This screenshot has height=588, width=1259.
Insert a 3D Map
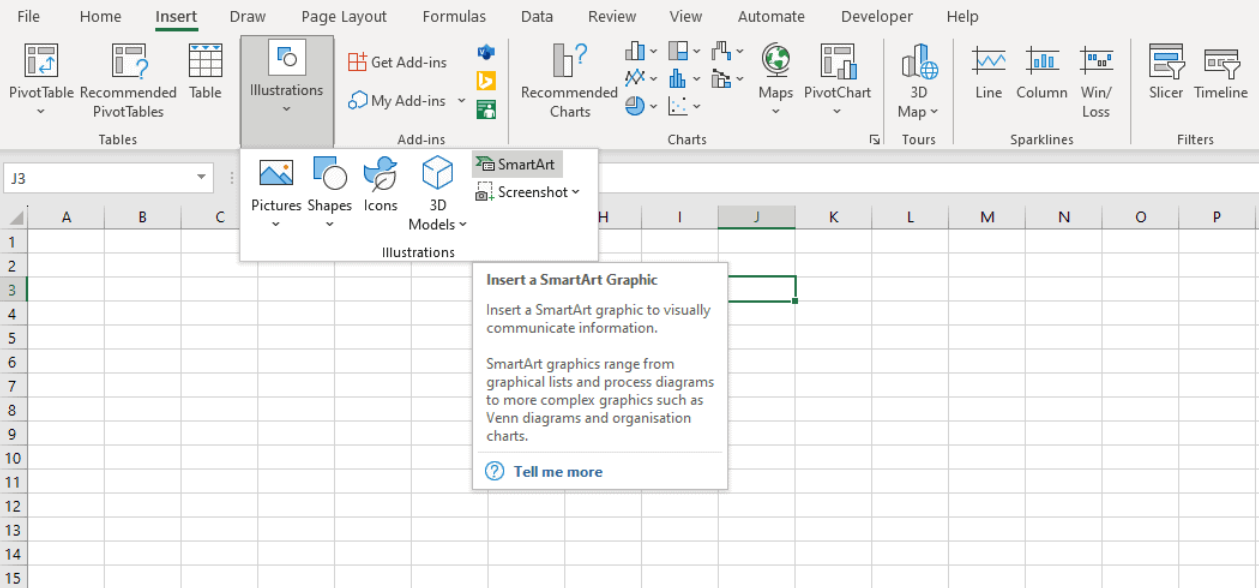click(x=917, y=80)
